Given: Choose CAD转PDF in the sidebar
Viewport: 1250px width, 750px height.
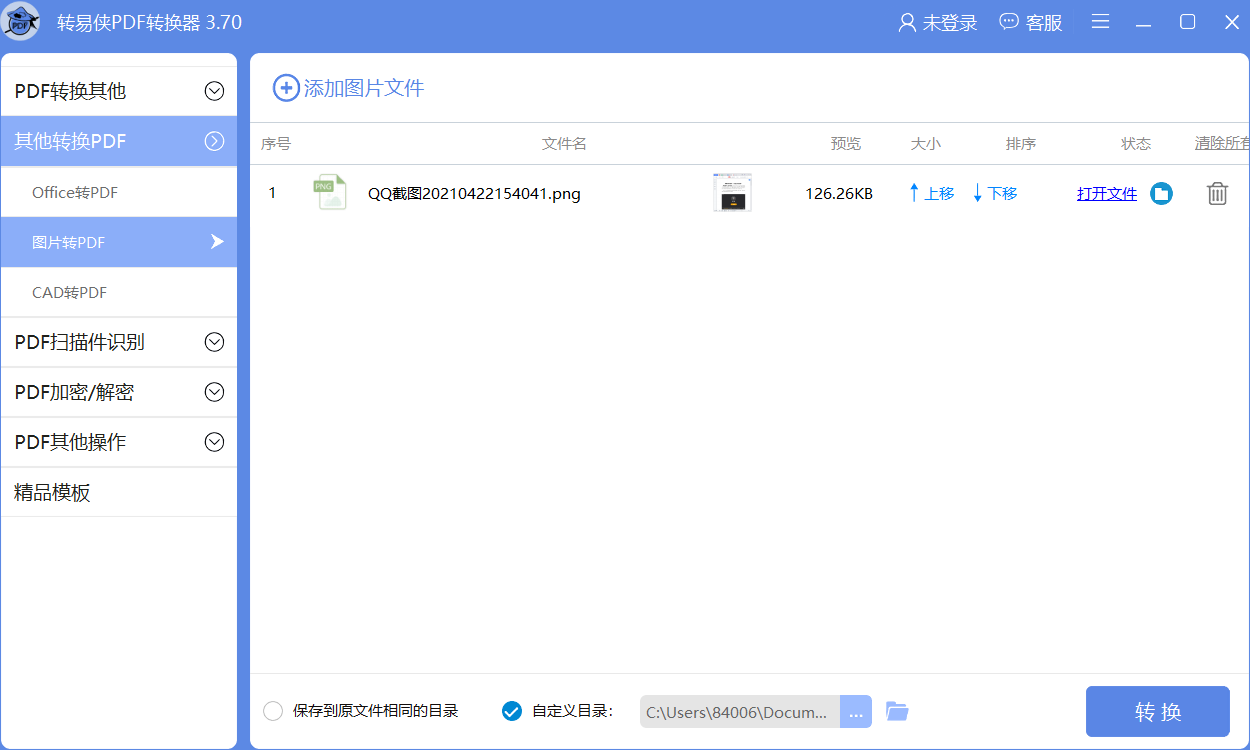Looking at the screenshot, I should 119,292.
